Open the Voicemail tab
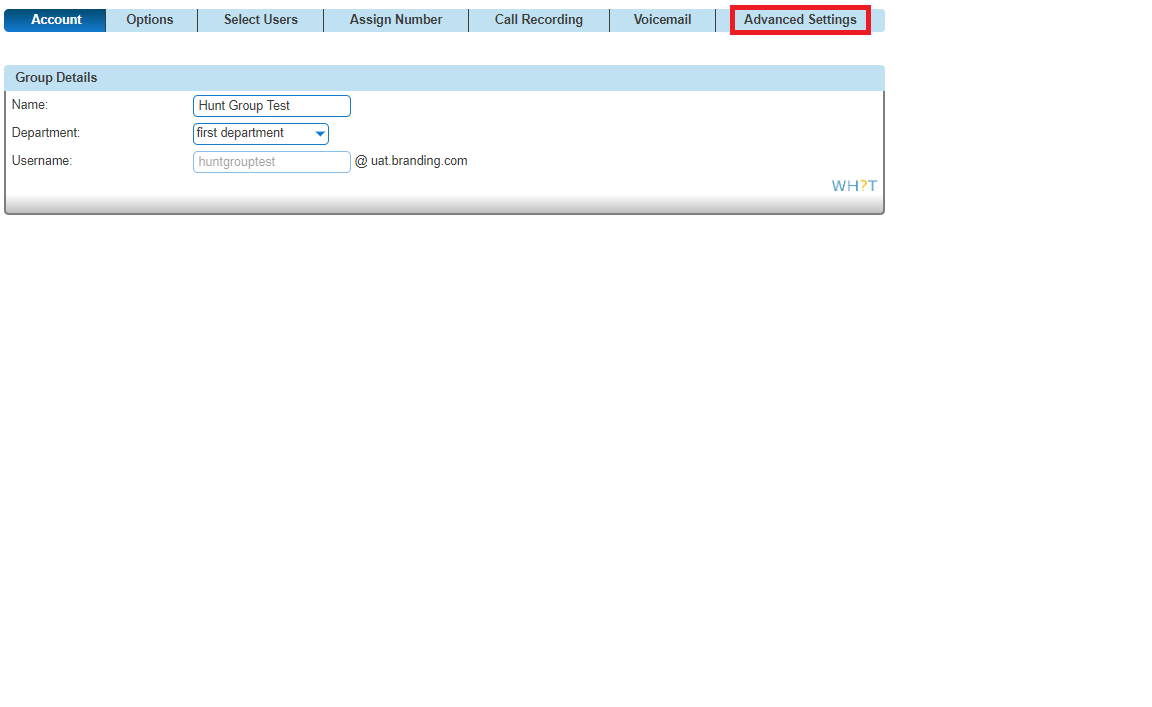The width and height of the screenshot is (1152, 707). click(x=663, y=20)
